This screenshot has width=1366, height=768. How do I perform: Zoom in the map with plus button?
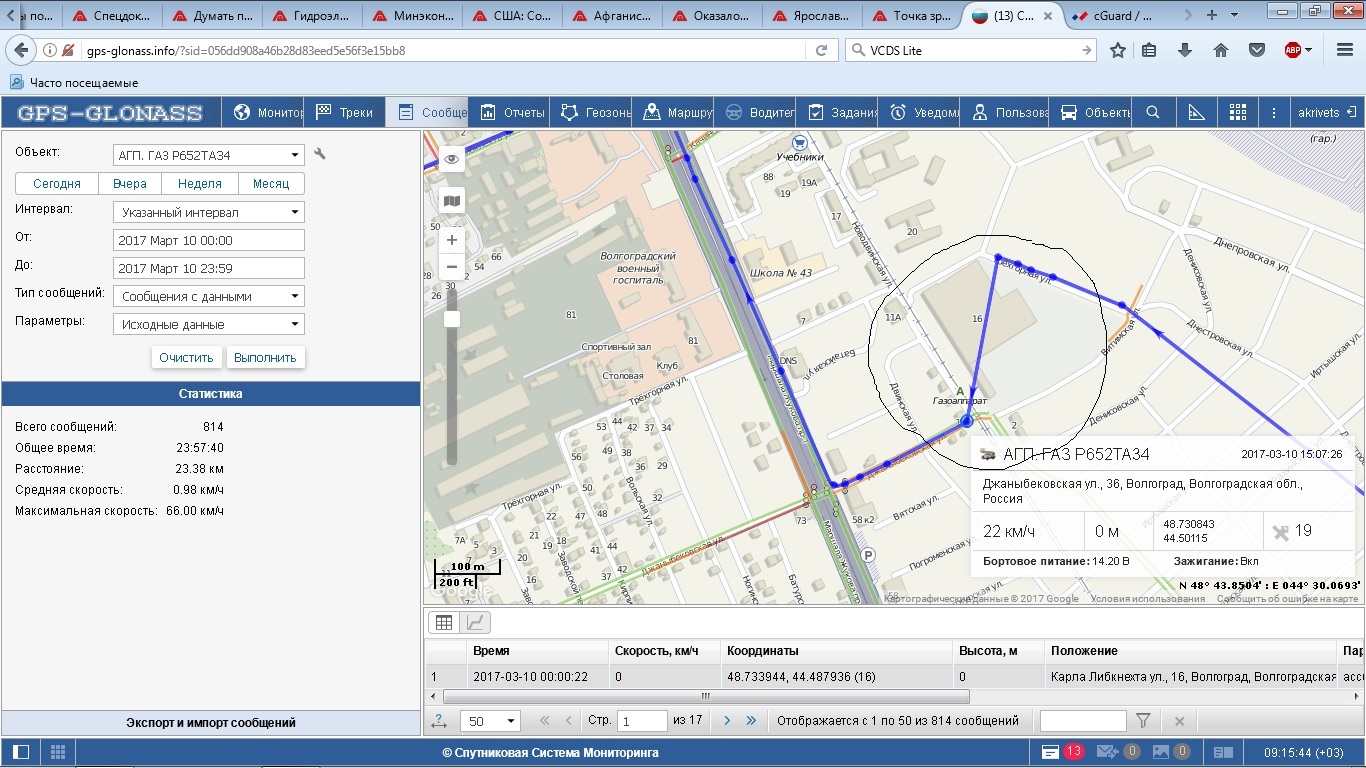point(452,240)
